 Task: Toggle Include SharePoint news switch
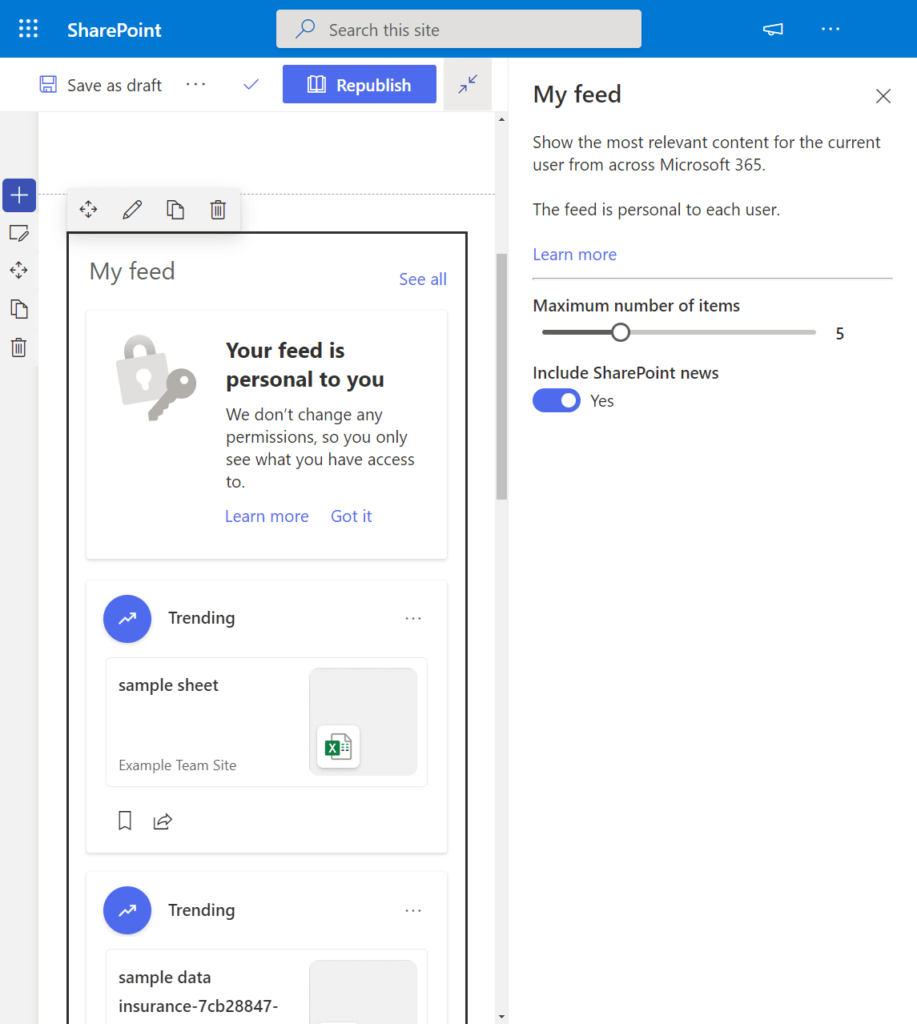(556, 400)
